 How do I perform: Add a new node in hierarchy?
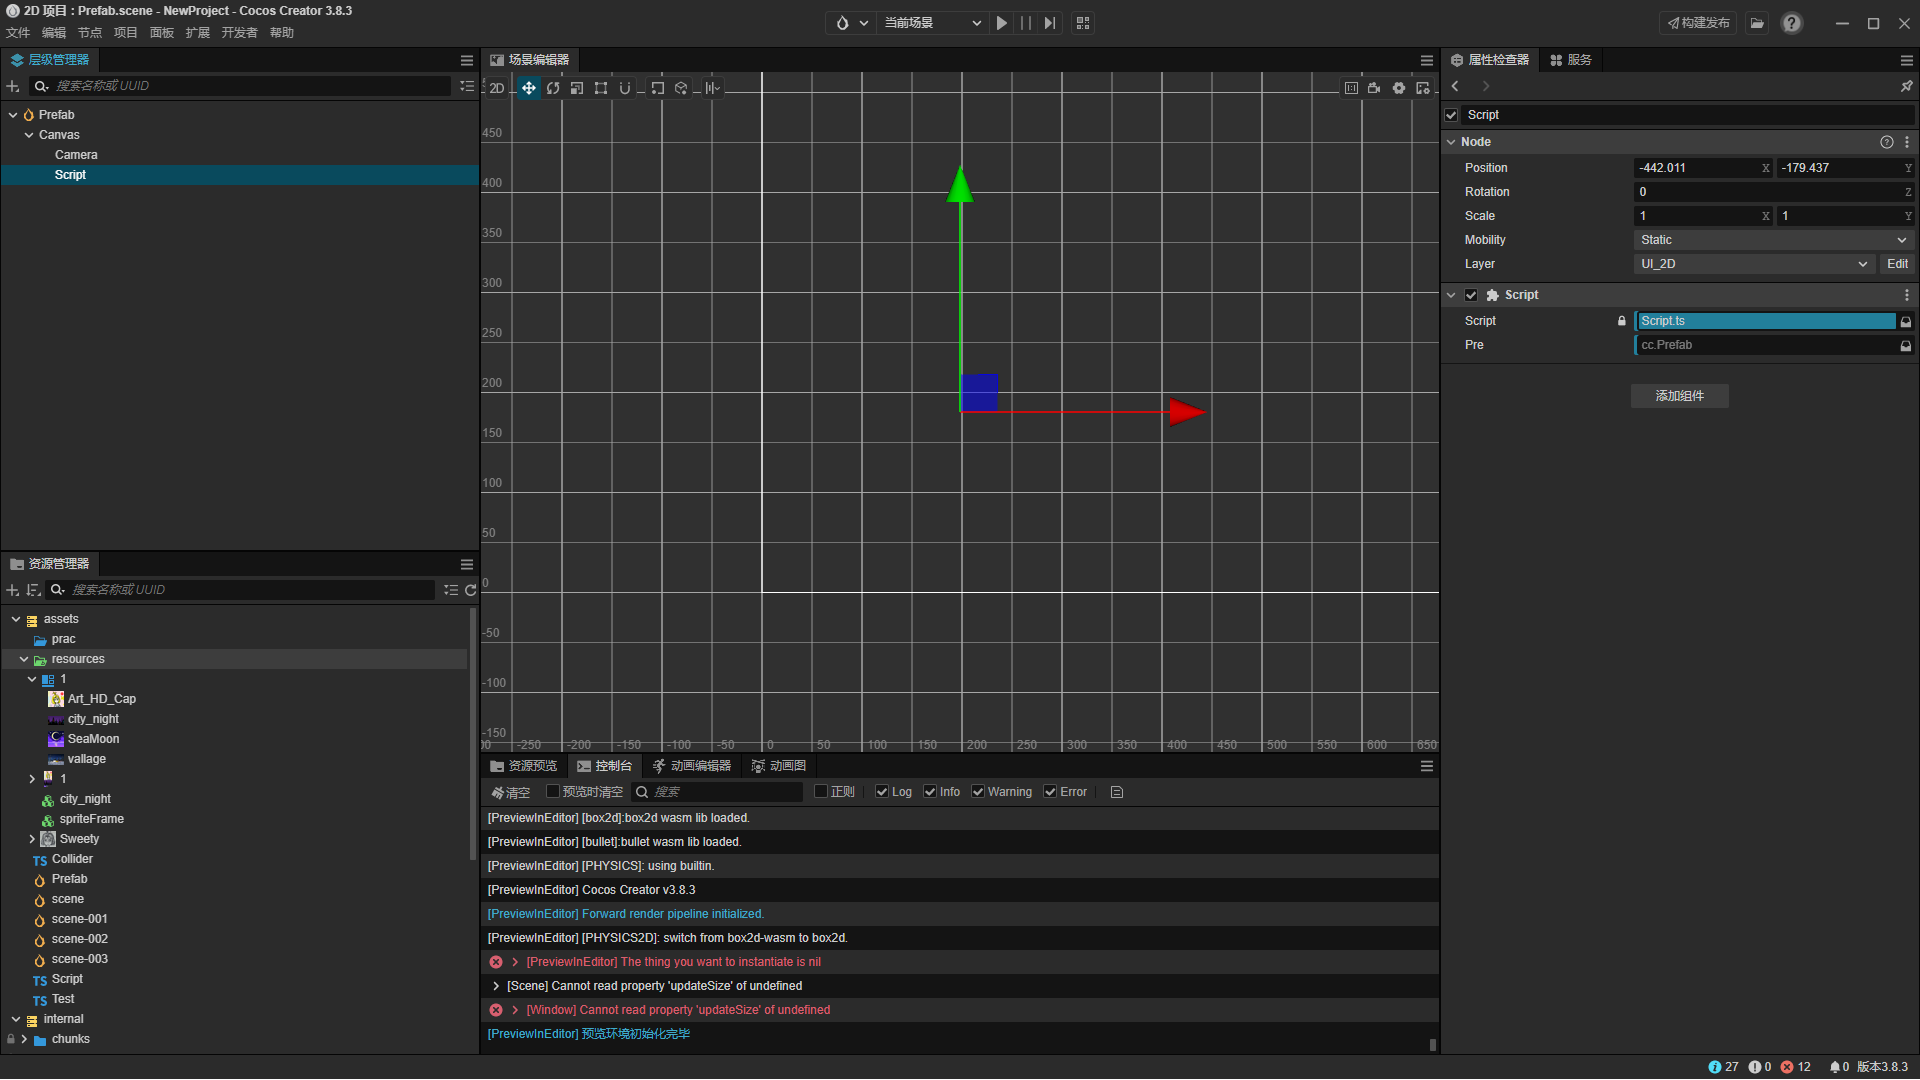click(x=13, y=86)
